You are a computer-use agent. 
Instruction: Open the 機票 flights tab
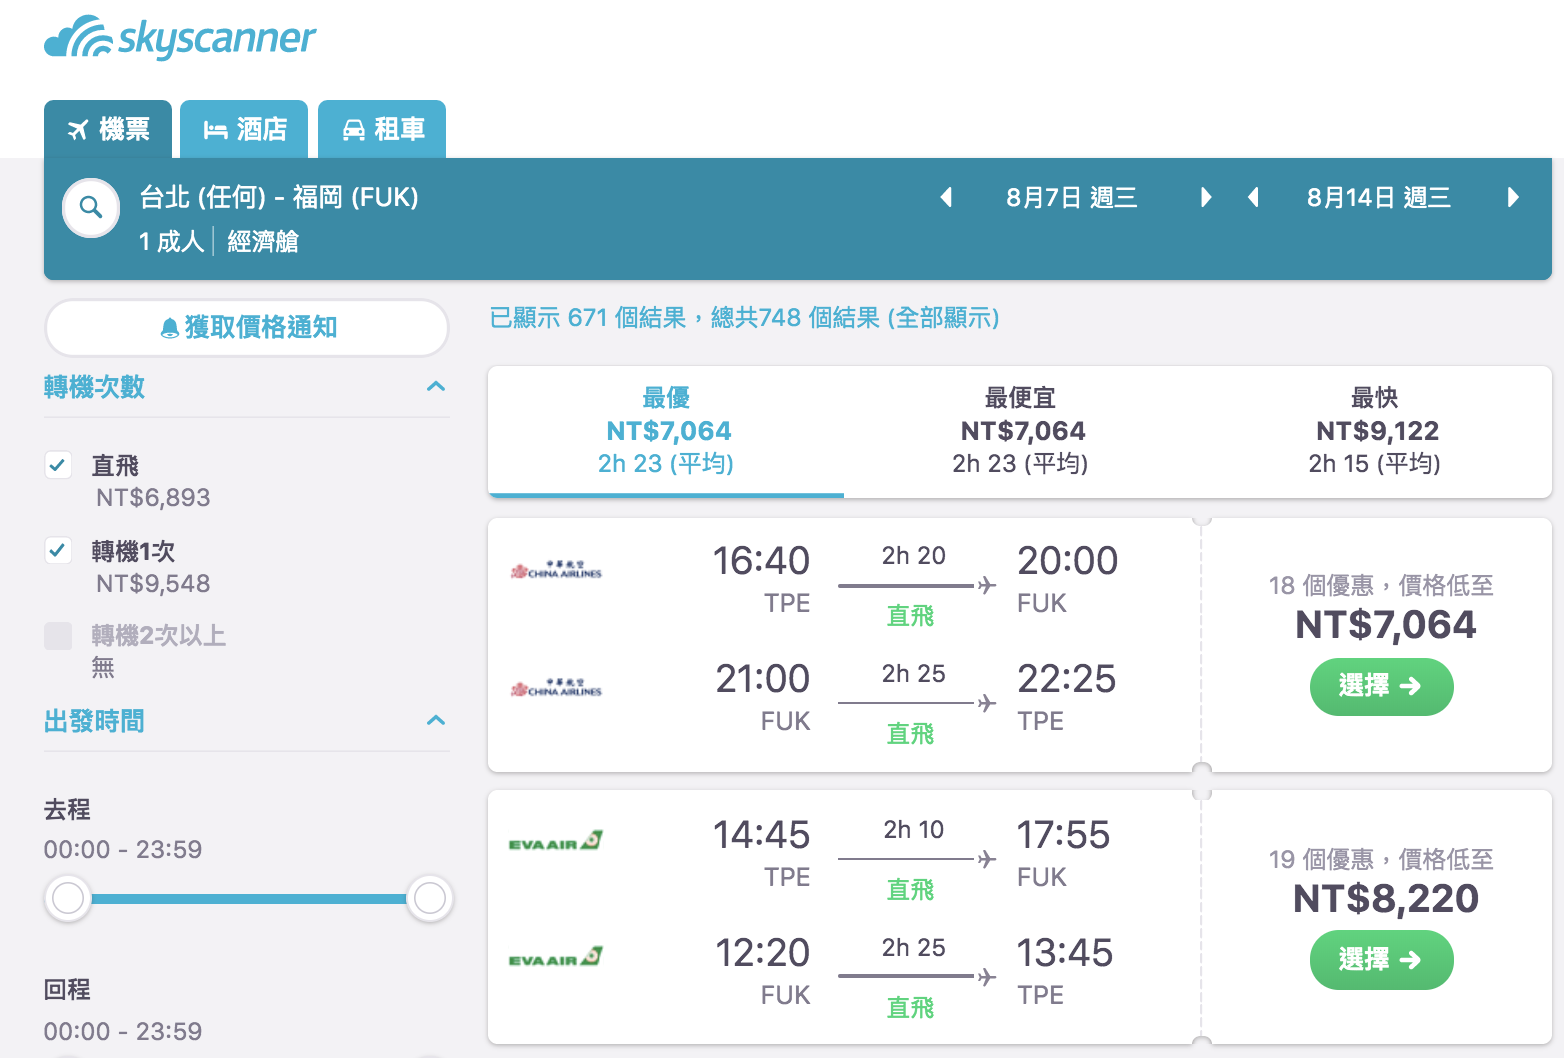108,129
